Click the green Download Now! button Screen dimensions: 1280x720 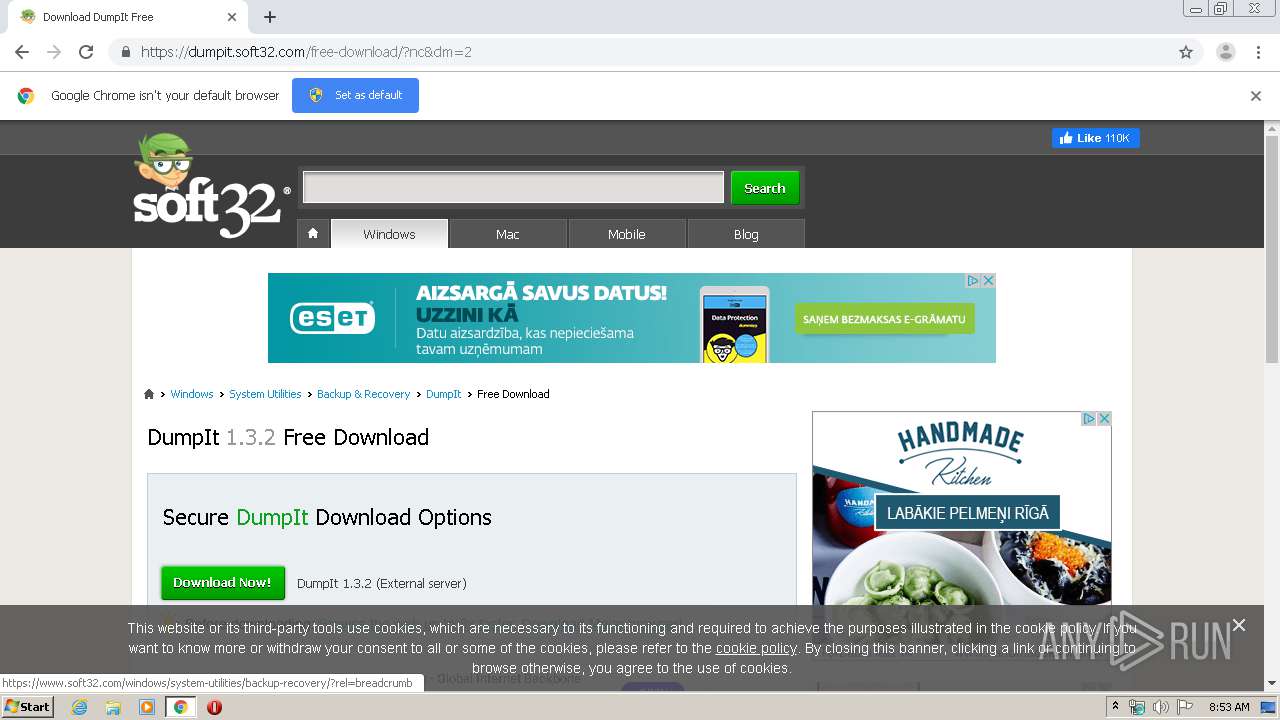coord(222,583)
